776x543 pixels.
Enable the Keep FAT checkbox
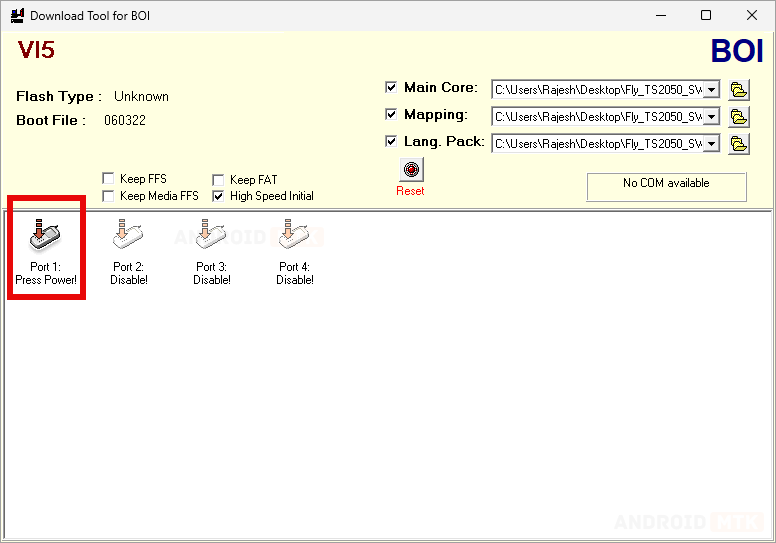point(218,180)
